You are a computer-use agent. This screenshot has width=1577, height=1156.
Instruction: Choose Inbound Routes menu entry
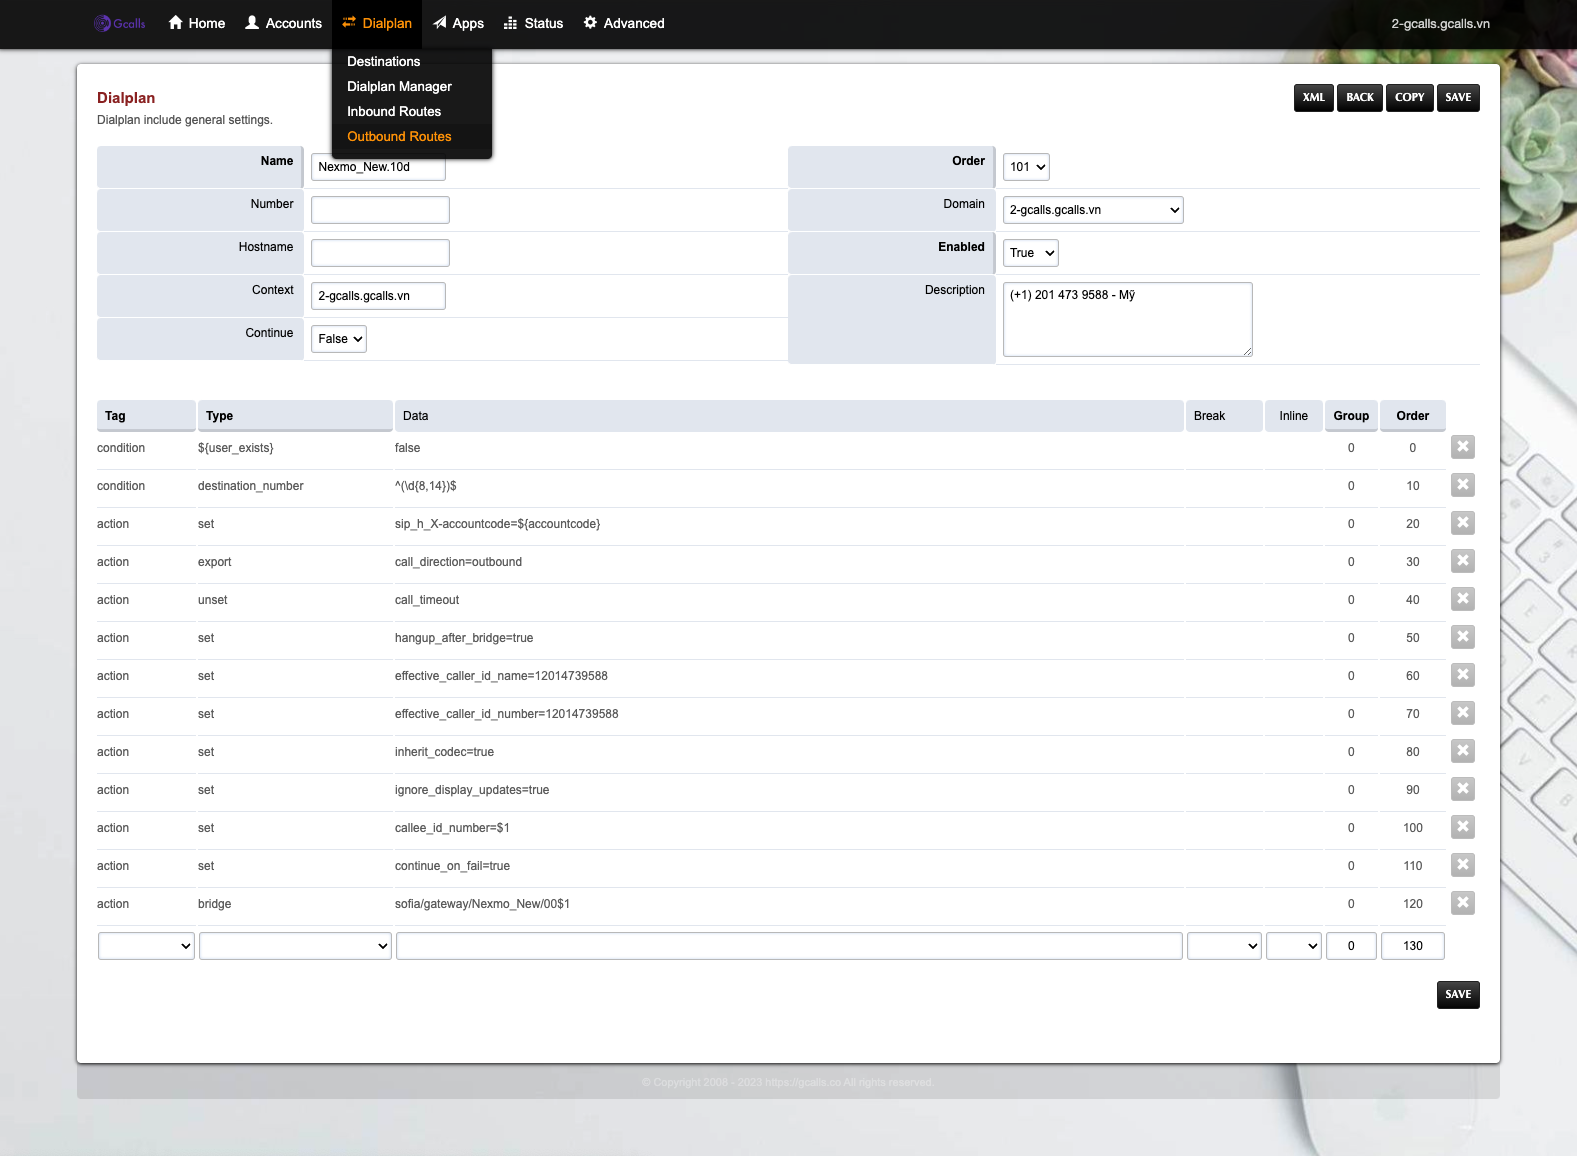393,112
